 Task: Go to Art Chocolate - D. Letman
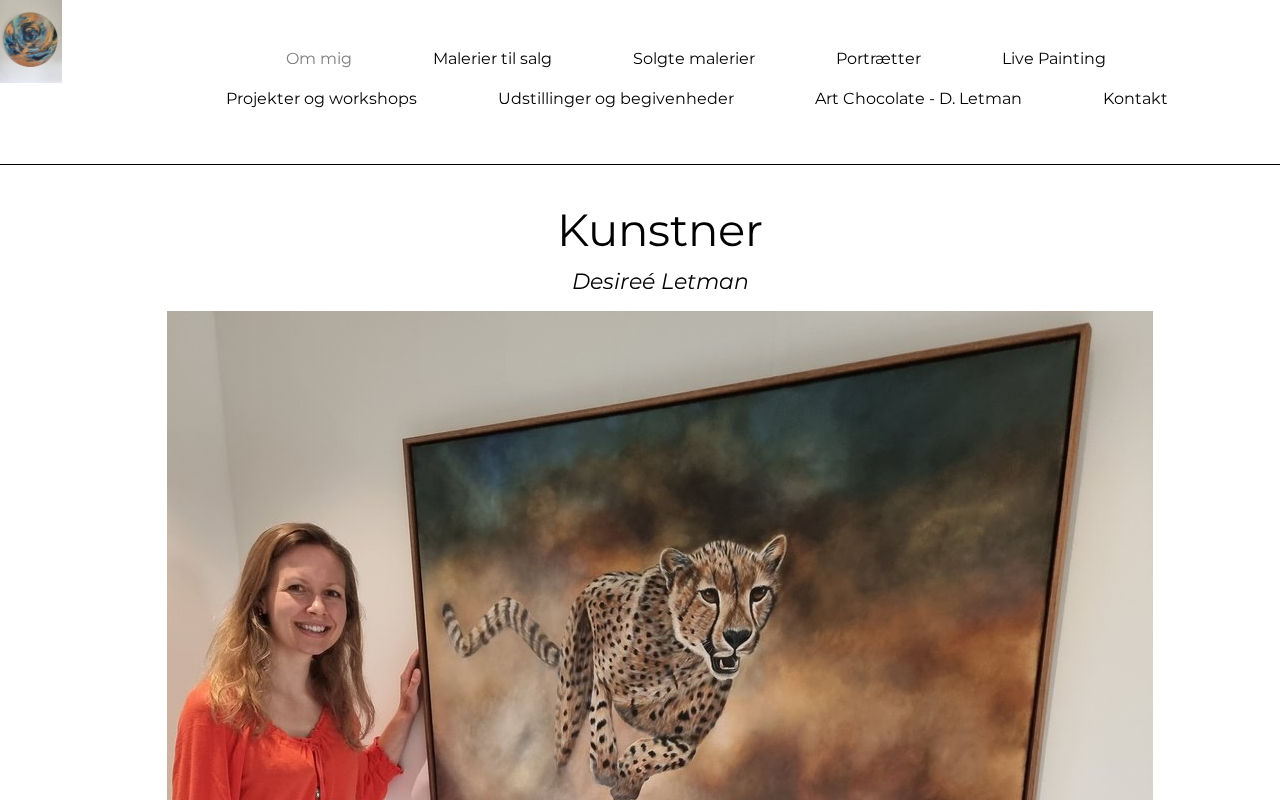coord(918,99)
